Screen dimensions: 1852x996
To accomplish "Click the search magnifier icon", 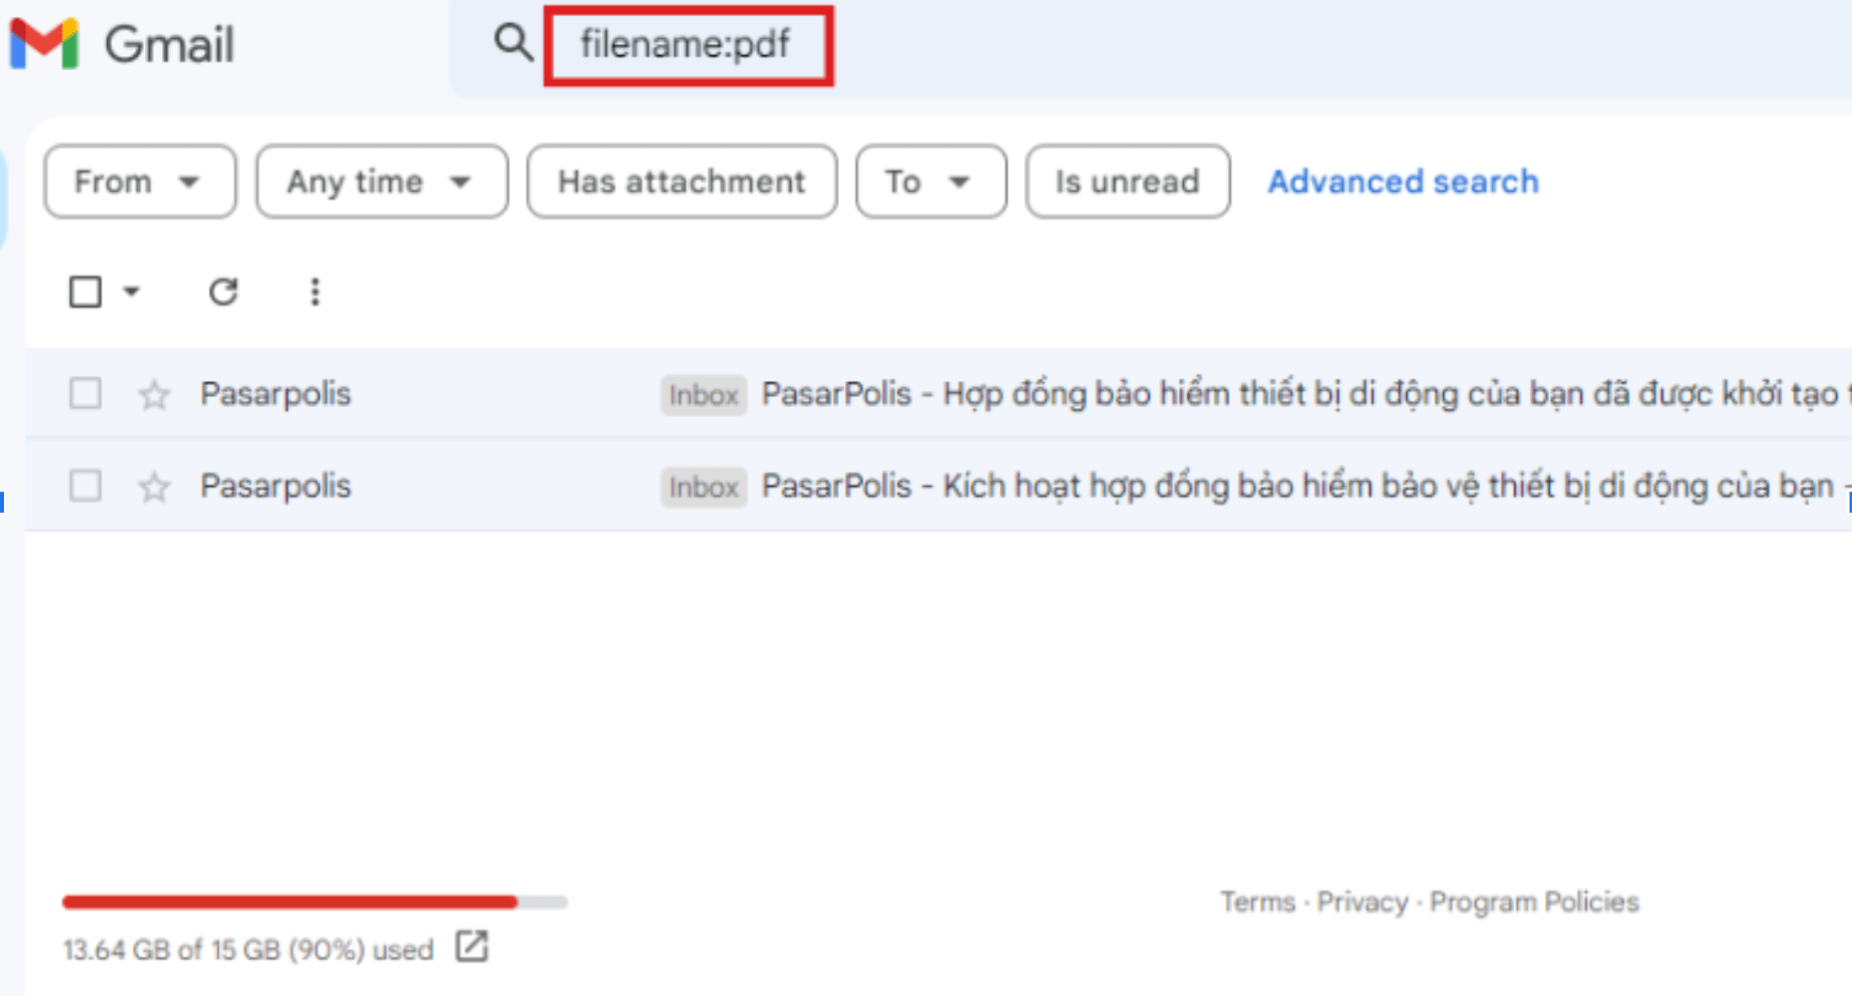I will tap(513, 43).
